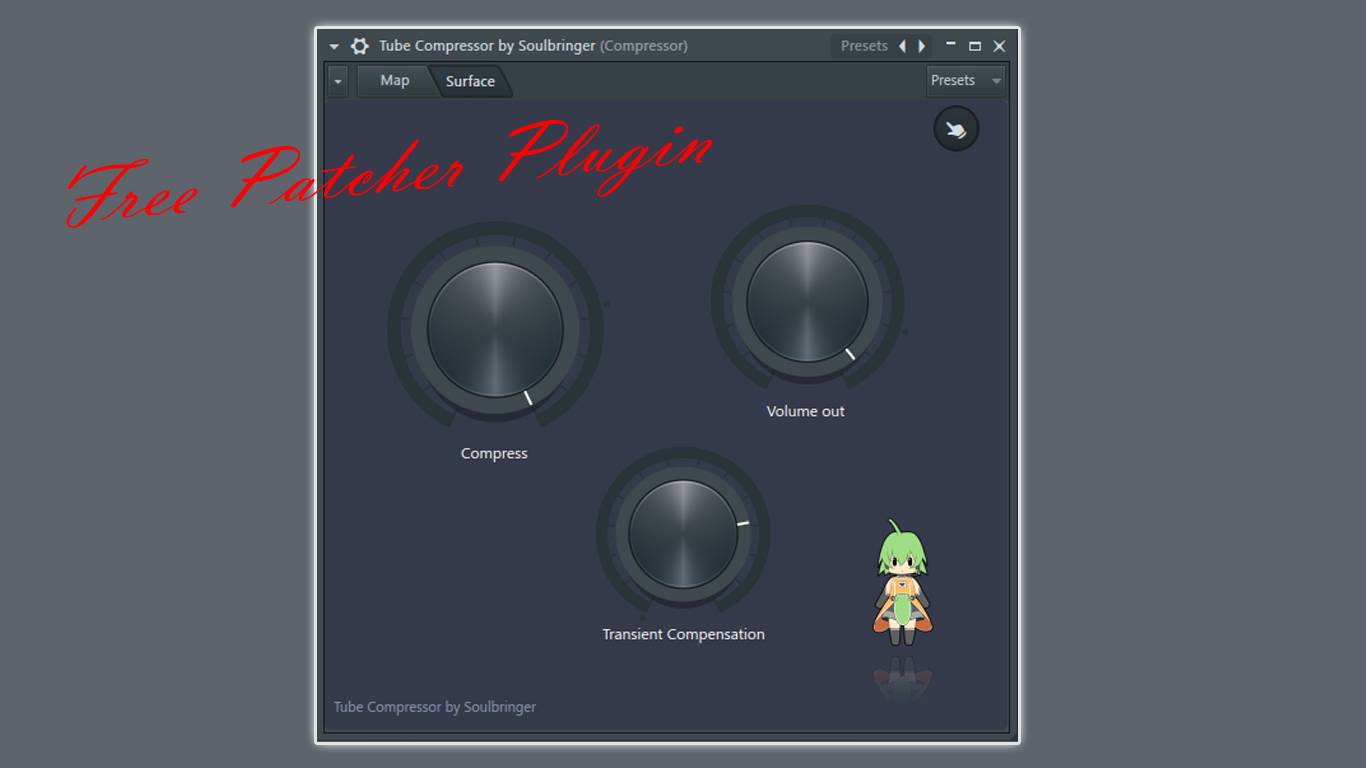Viewport: 1366px width, 768px height.
Task: Click the "Volume out" label text
Action: (x=806, y=411)
